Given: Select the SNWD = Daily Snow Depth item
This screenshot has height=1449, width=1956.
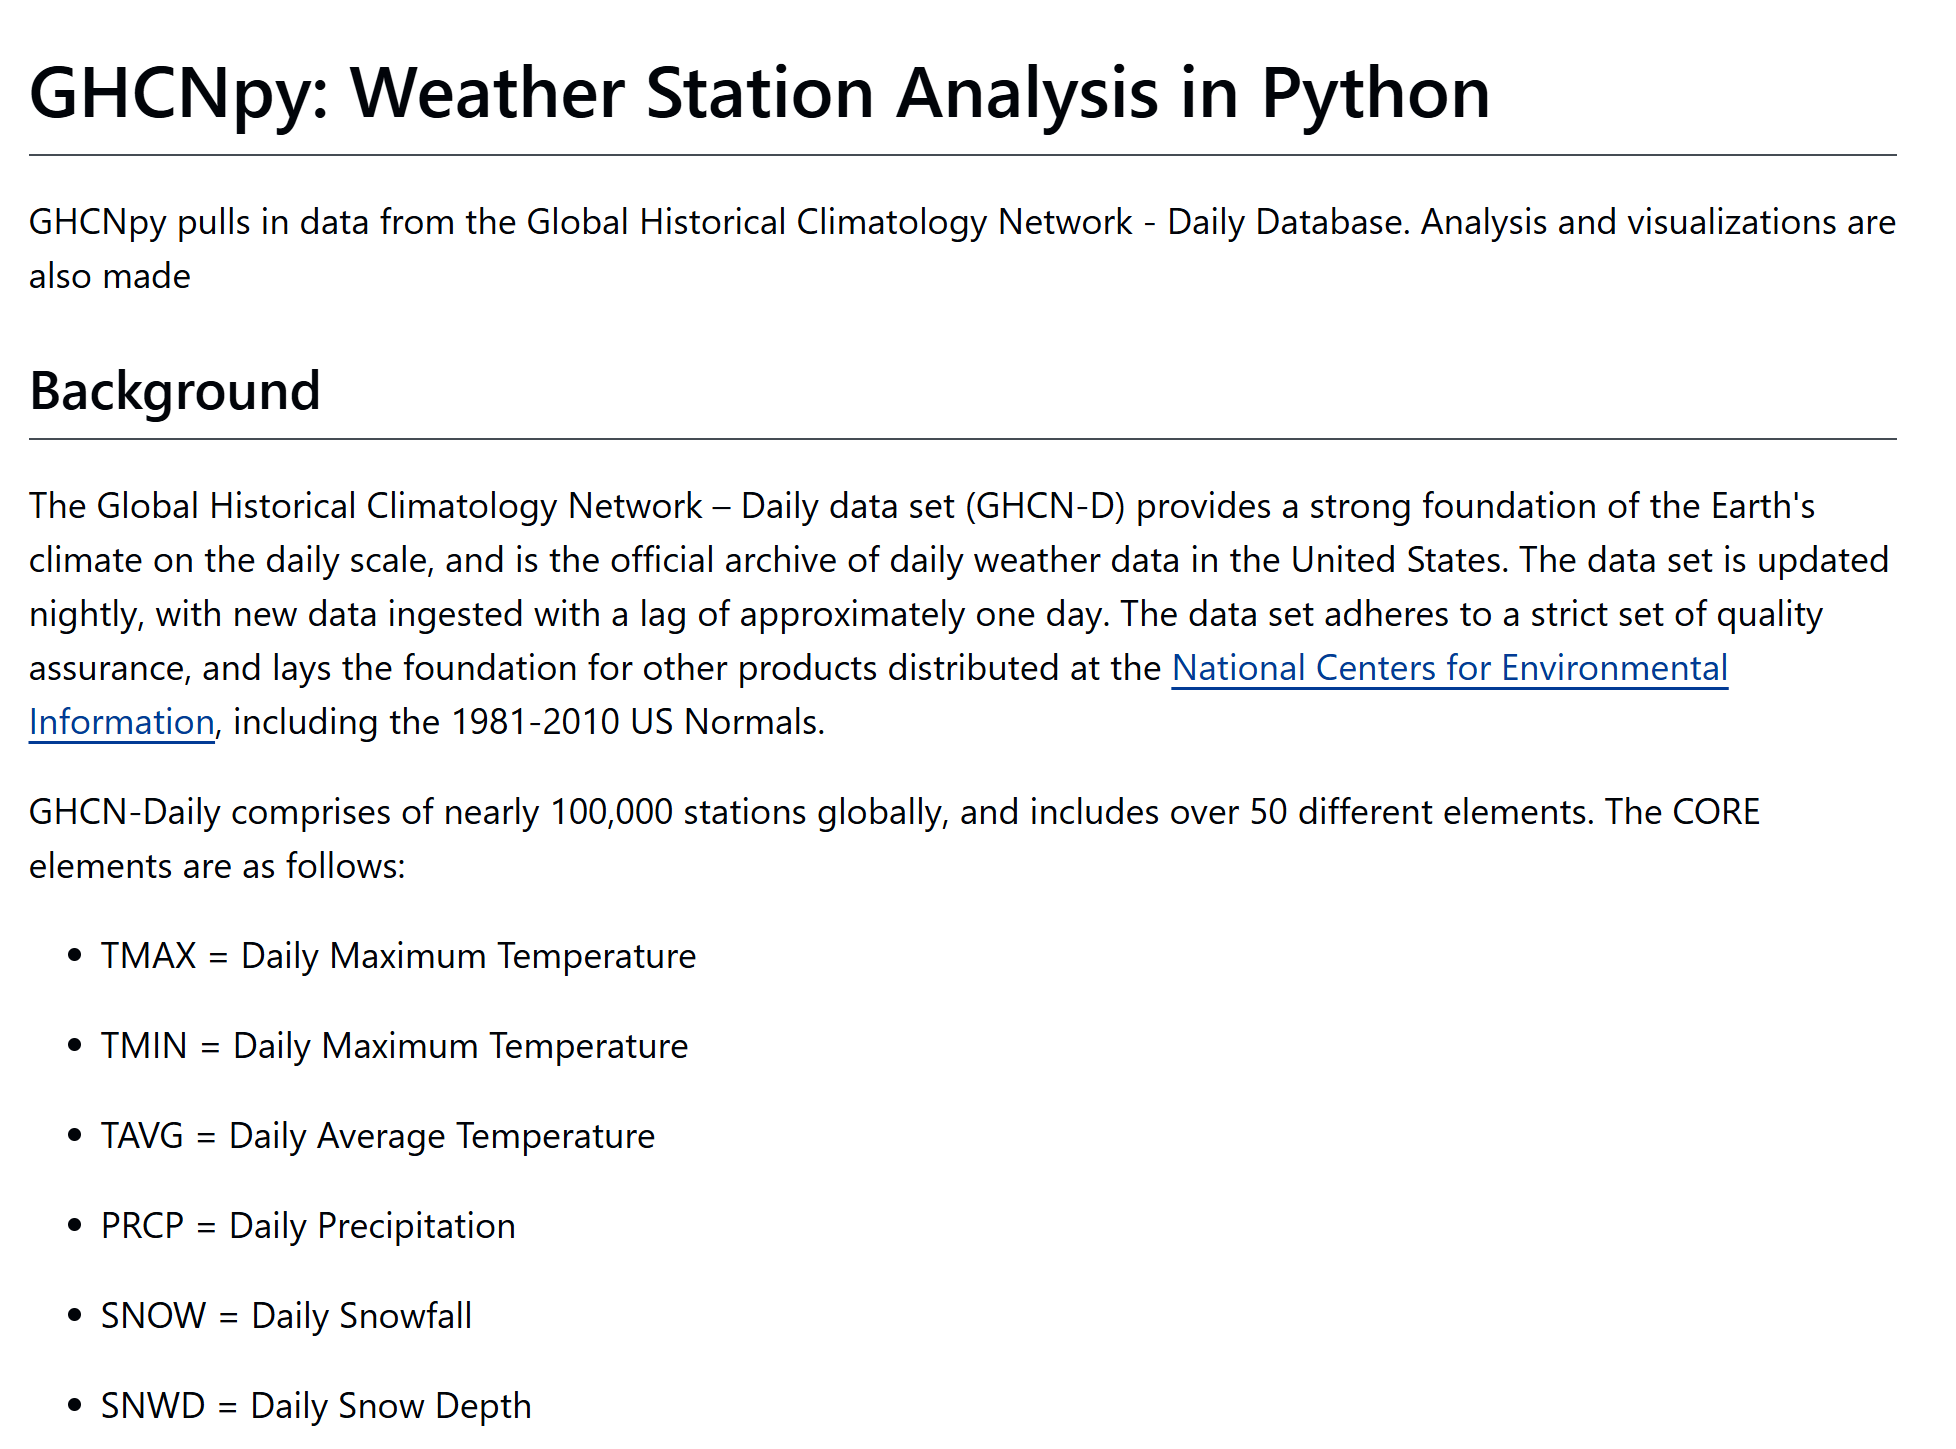Looking at the screenshot, I should pyautogui.click(x=316, y=1406).
